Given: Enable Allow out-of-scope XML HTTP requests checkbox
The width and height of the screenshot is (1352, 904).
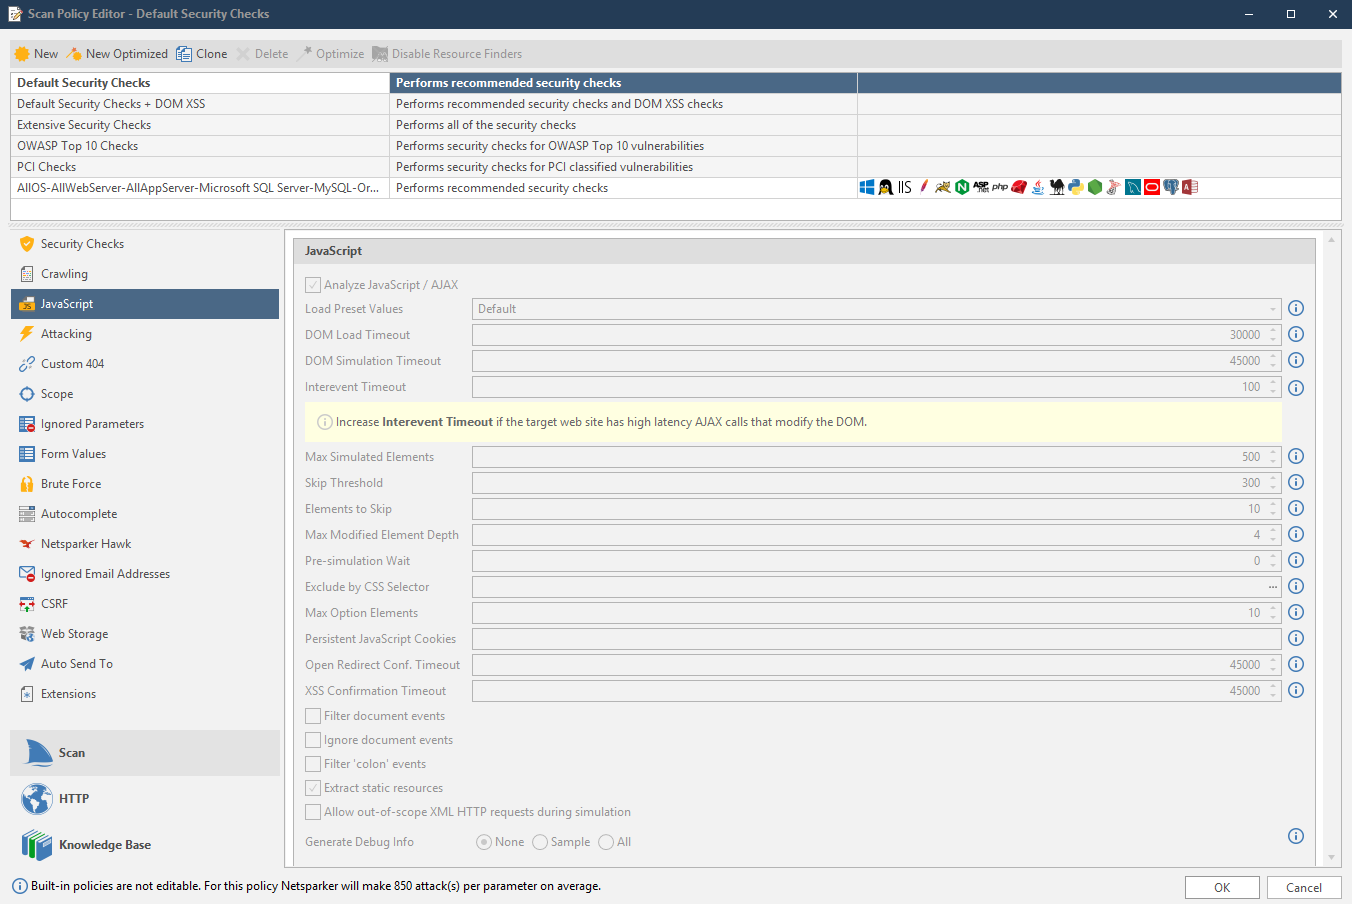Looking at the screenshot, I should pyautogui.click(x=313, y=812).
